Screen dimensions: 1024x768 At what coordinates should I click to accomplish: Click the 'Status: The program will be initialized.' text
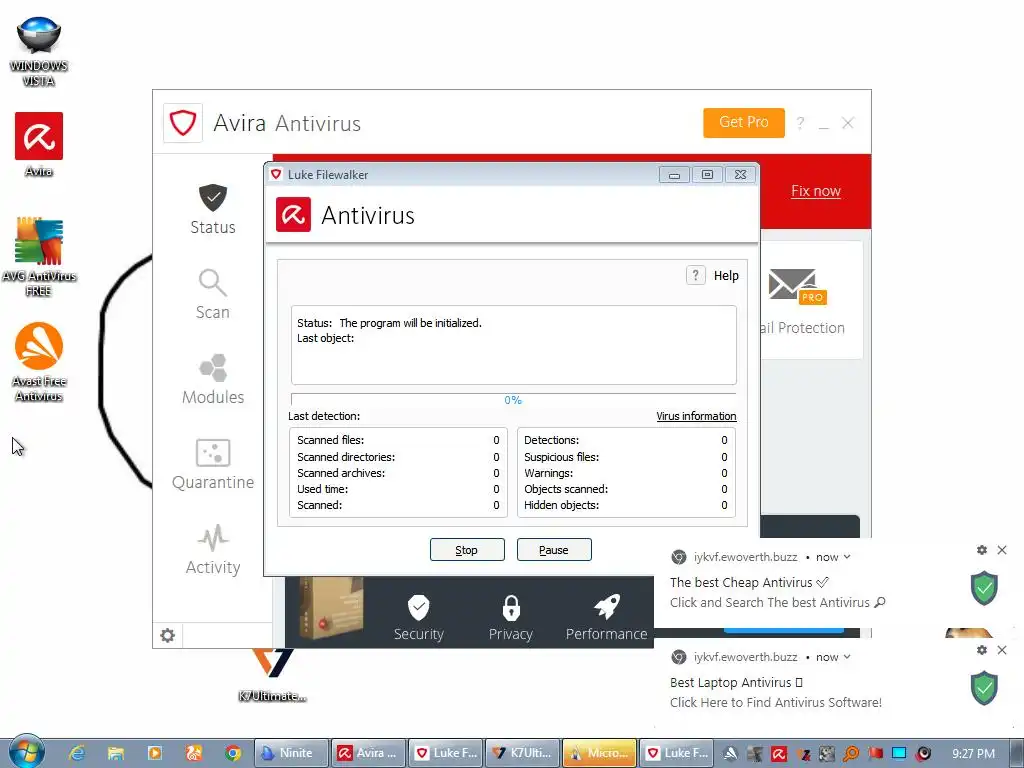[389, 323]
